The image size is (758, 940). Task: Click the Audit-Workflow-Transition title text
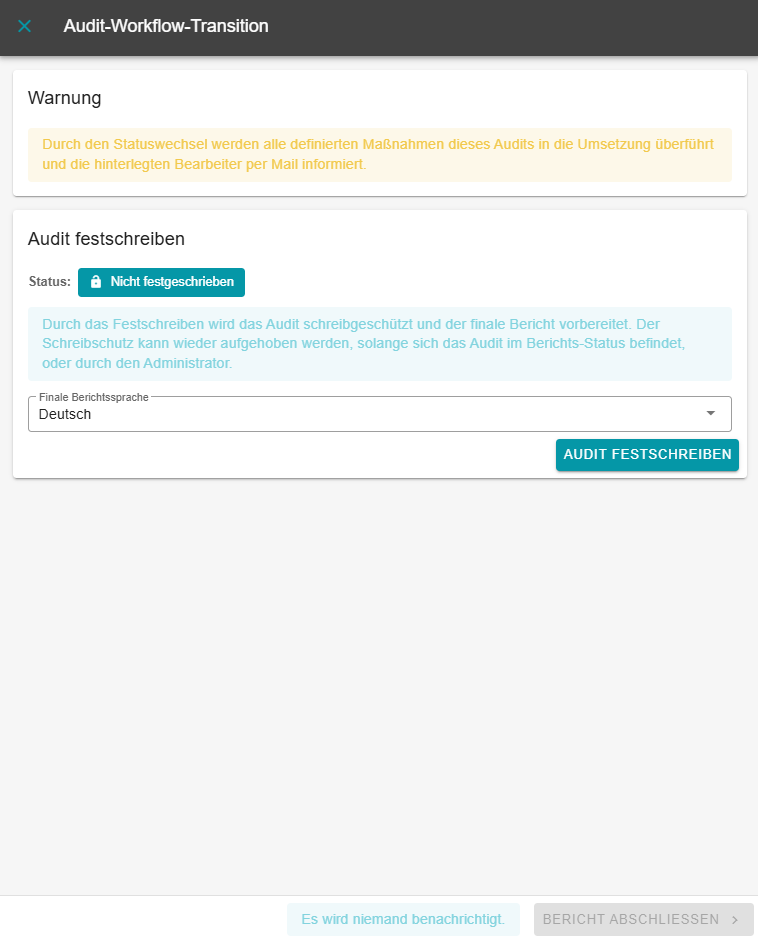click(166, 26)
